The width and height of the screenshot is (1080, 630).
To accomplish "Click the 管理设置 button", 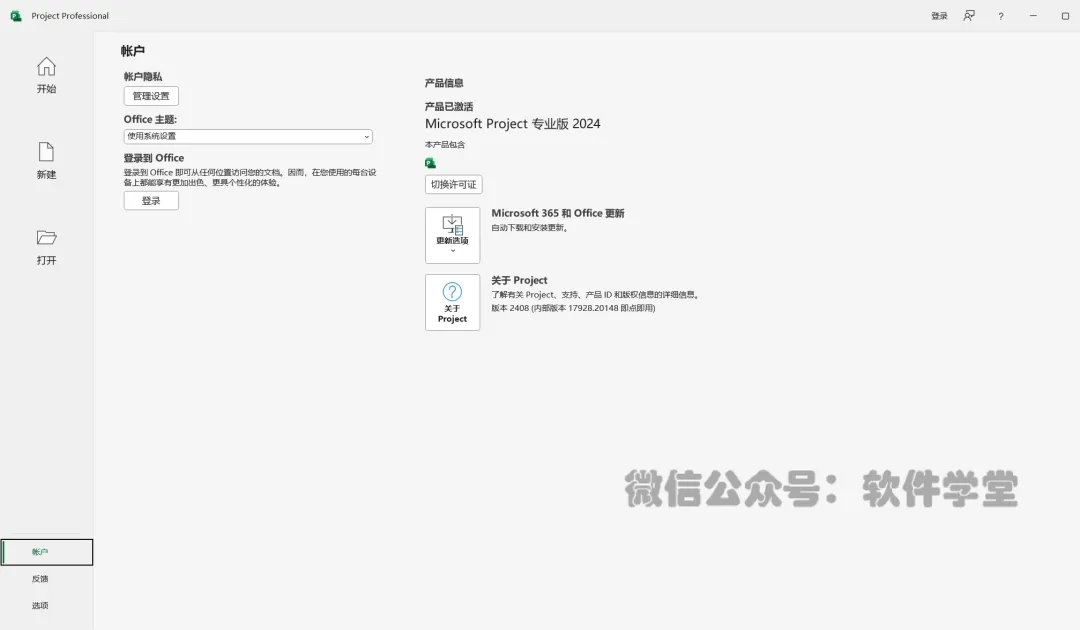I will click(151, 96).
